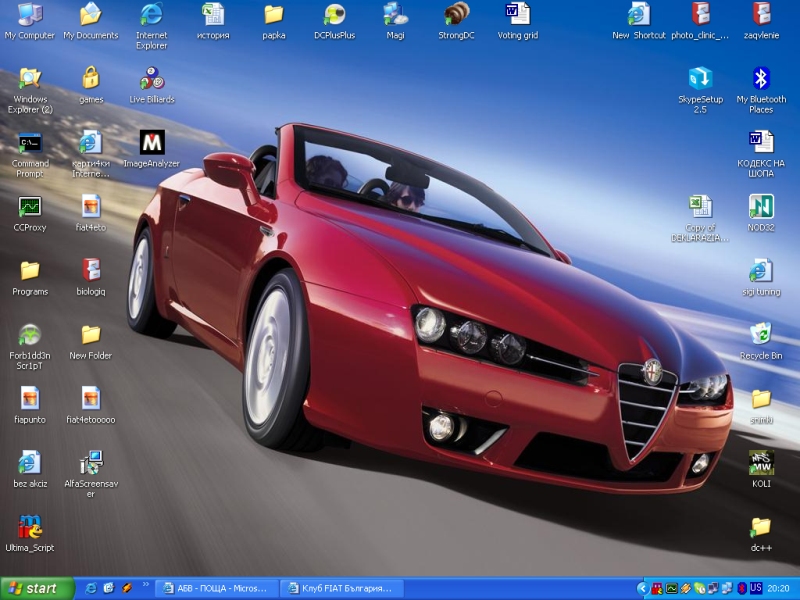Select the CCProxy shortcut icon

tap(30, 207)
